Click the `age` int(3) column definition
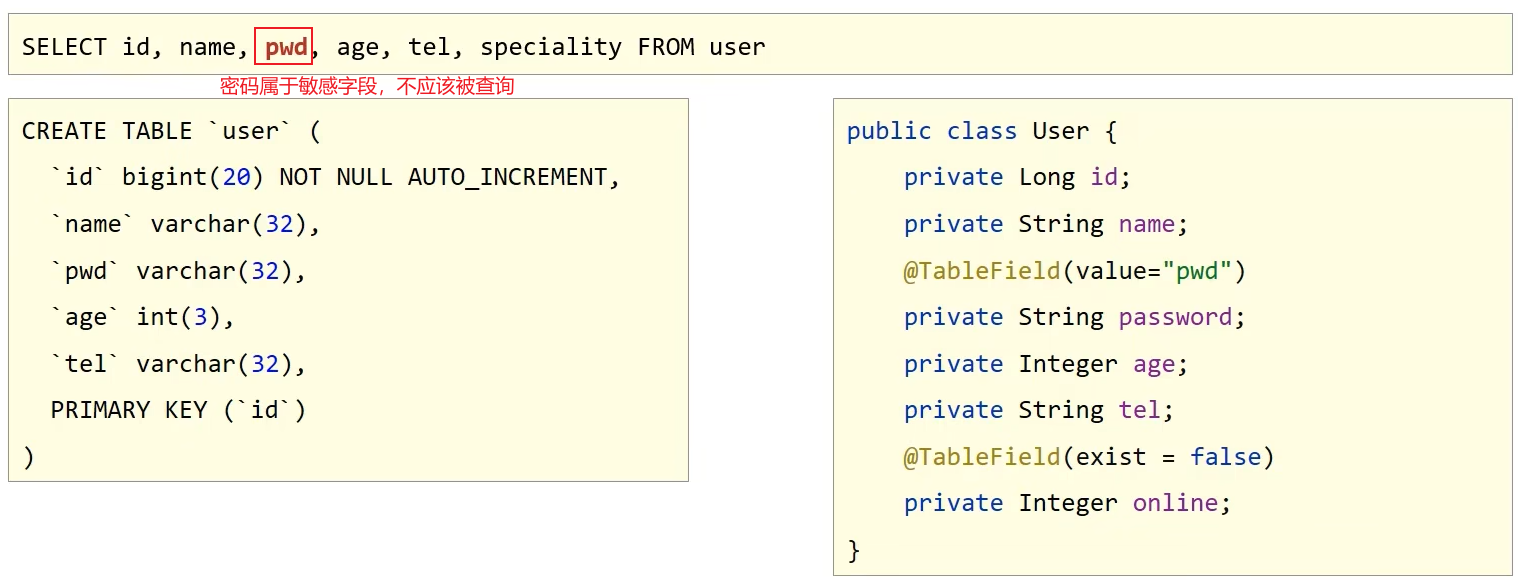 pyautogui.click(x=142, y=317)
